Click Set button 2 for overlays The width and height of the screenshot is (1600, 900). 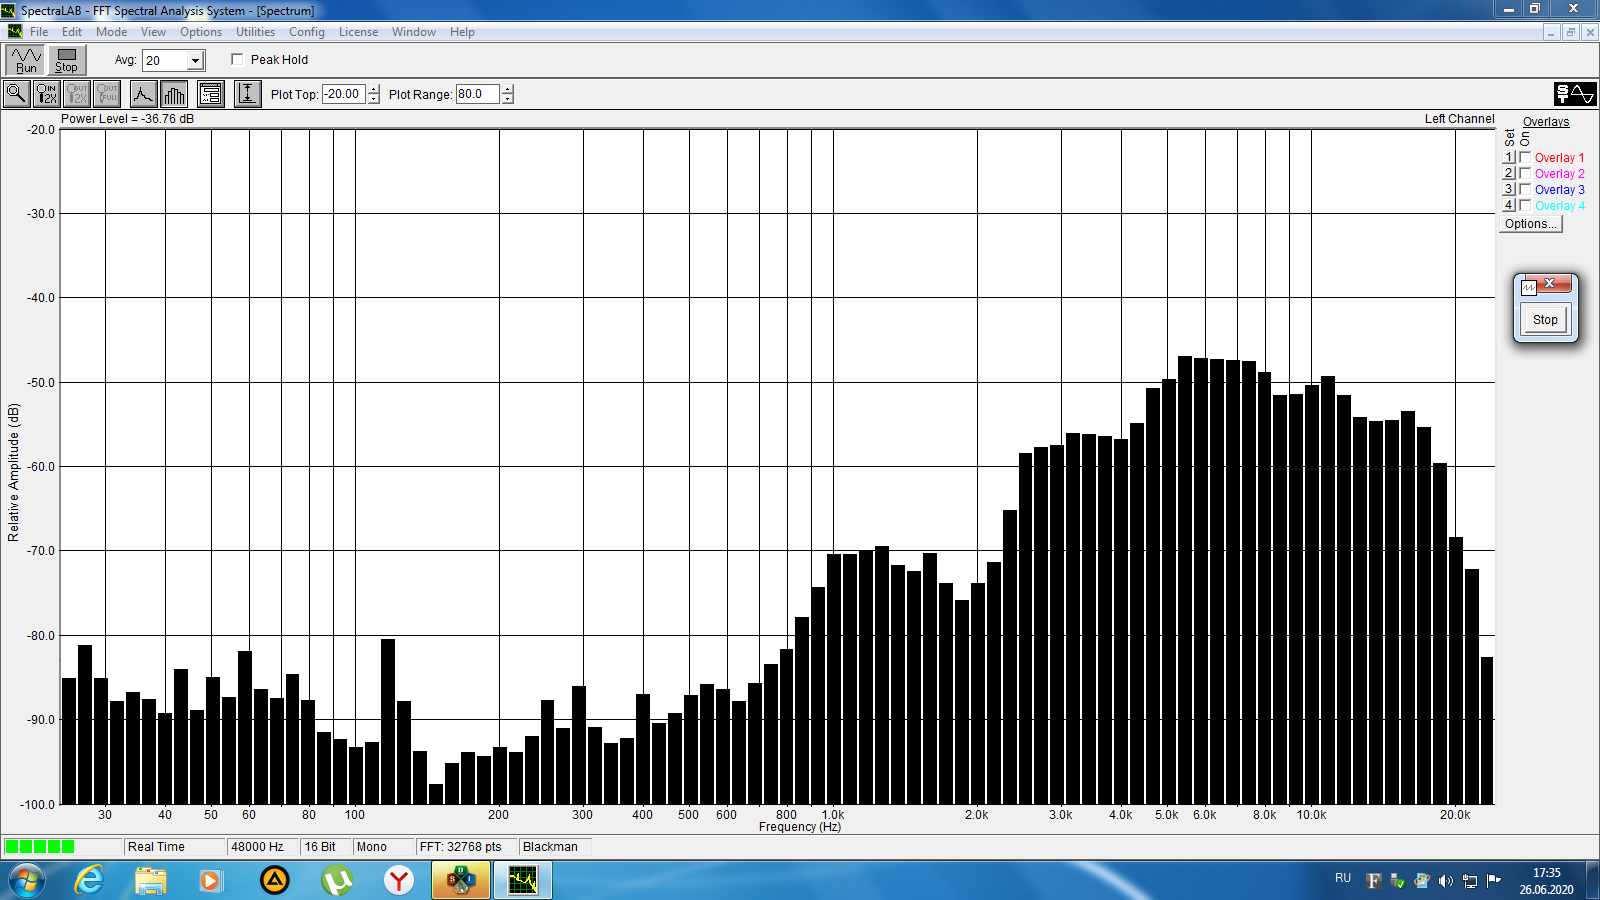(1509, 173)
